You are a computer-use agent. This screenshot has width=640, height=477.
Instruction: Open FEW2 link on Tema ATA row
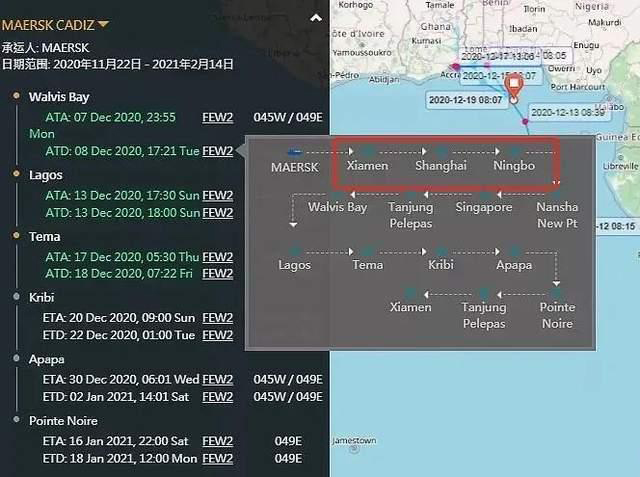coord(218,257)
